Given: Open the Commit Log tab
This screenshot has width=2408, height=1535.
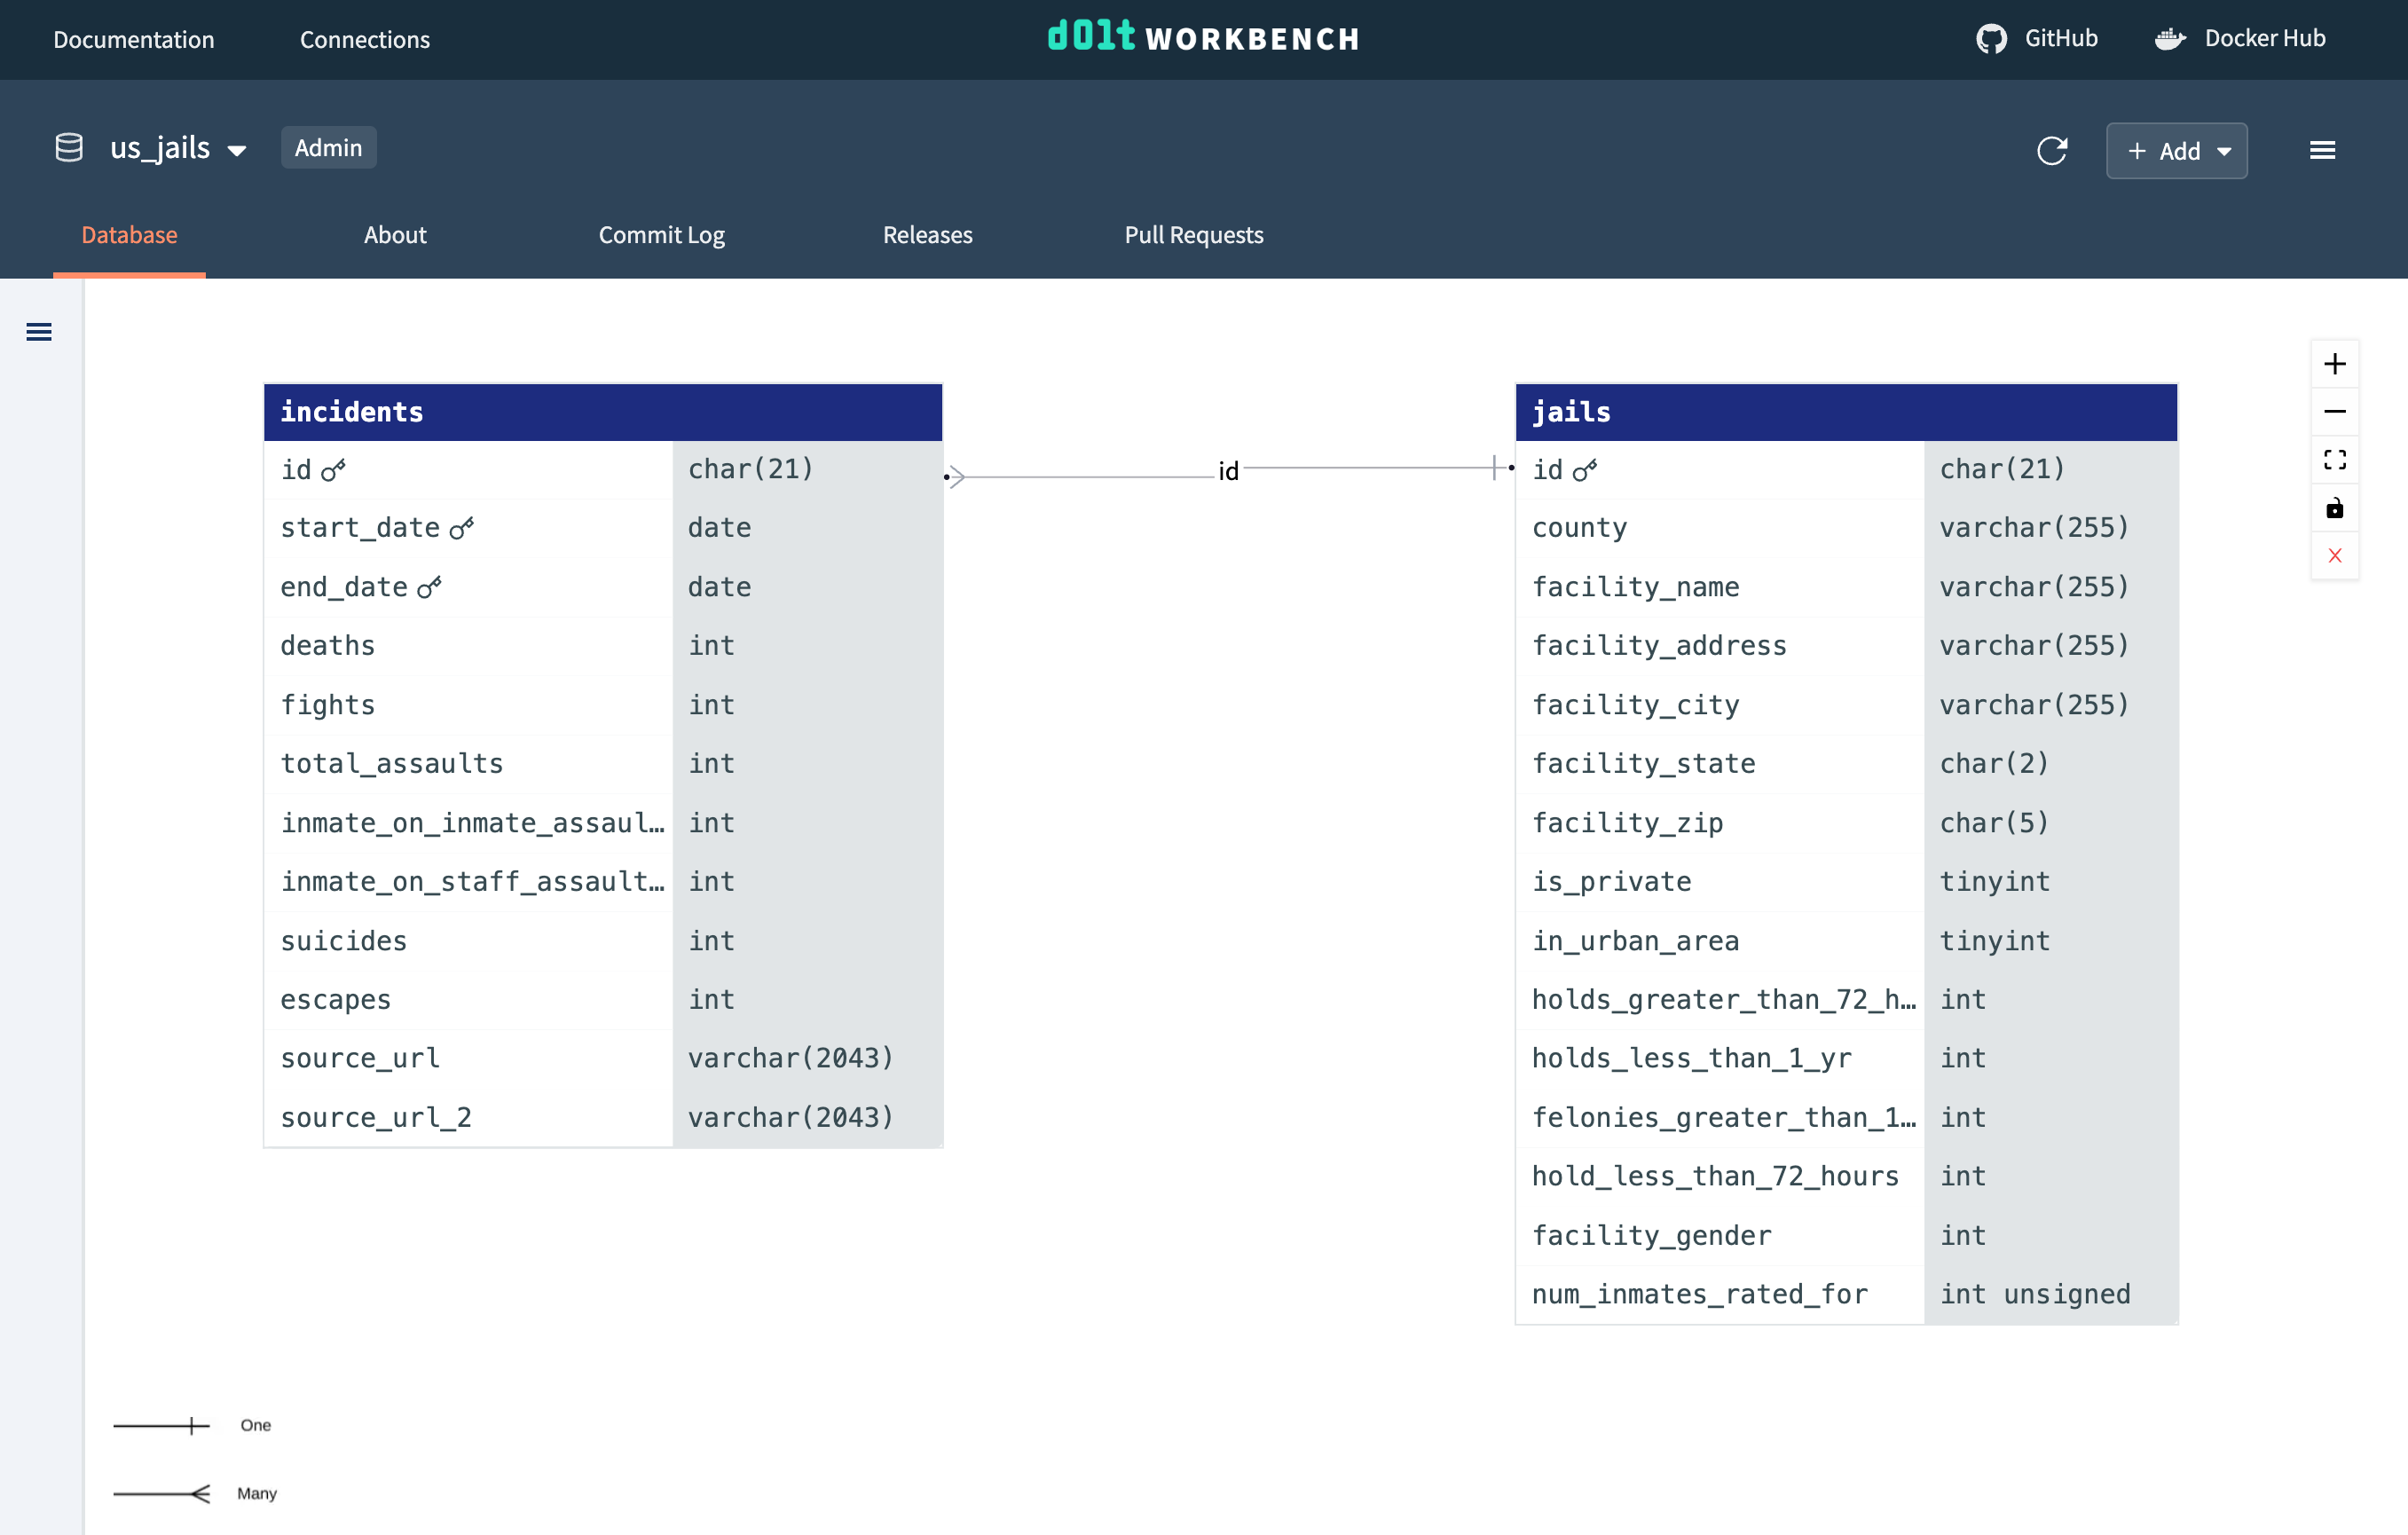Looking at the screenshot, I should click(x=661, y=235).
